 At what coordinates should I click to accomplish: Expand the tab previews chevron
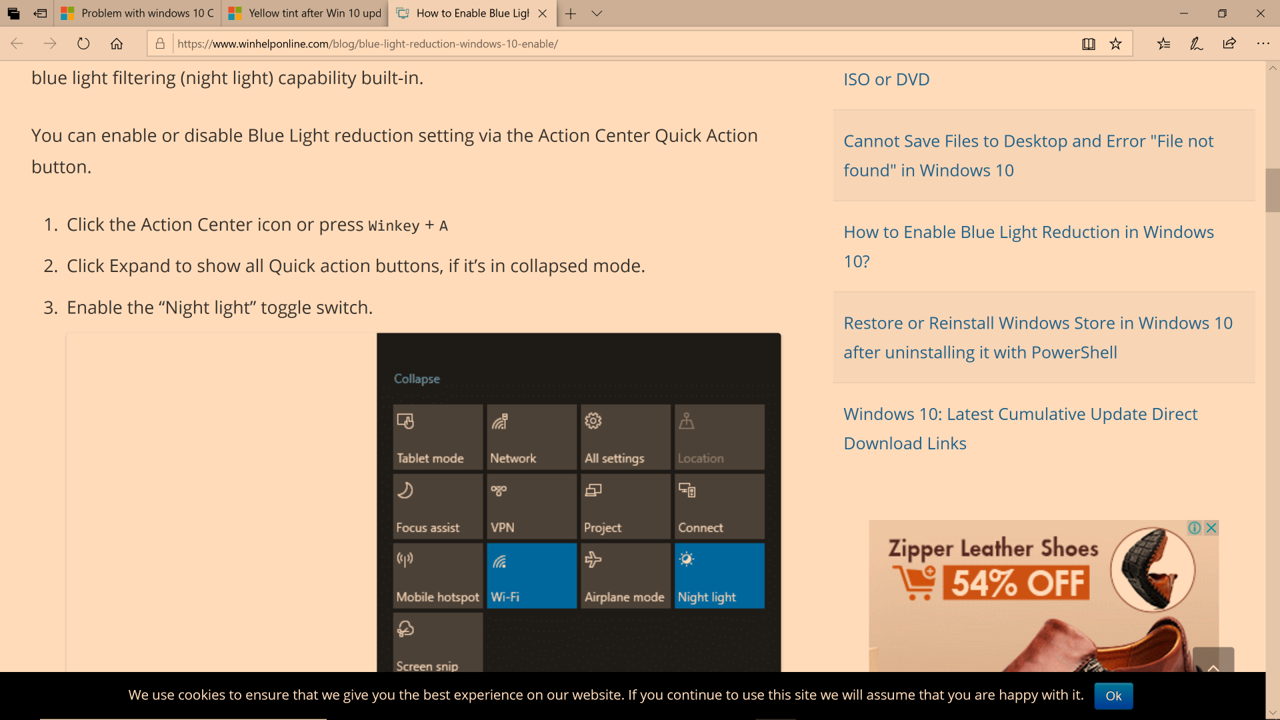click(597, 14)
